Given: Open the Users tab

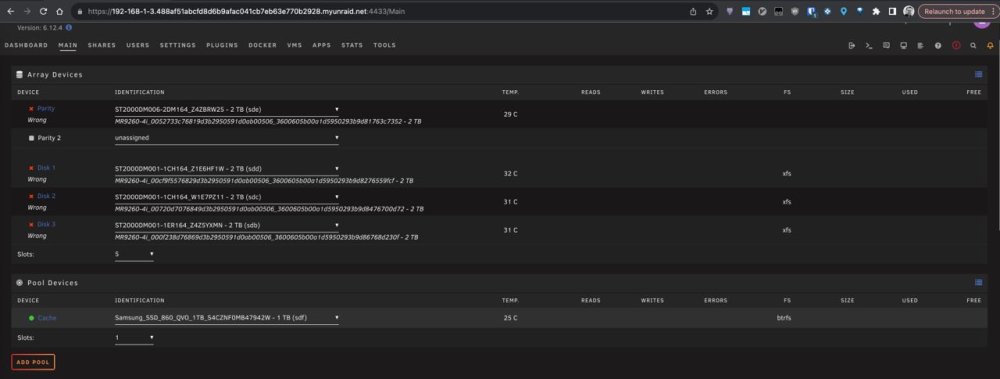Looking at the screenshot, I should coord(138,45).
